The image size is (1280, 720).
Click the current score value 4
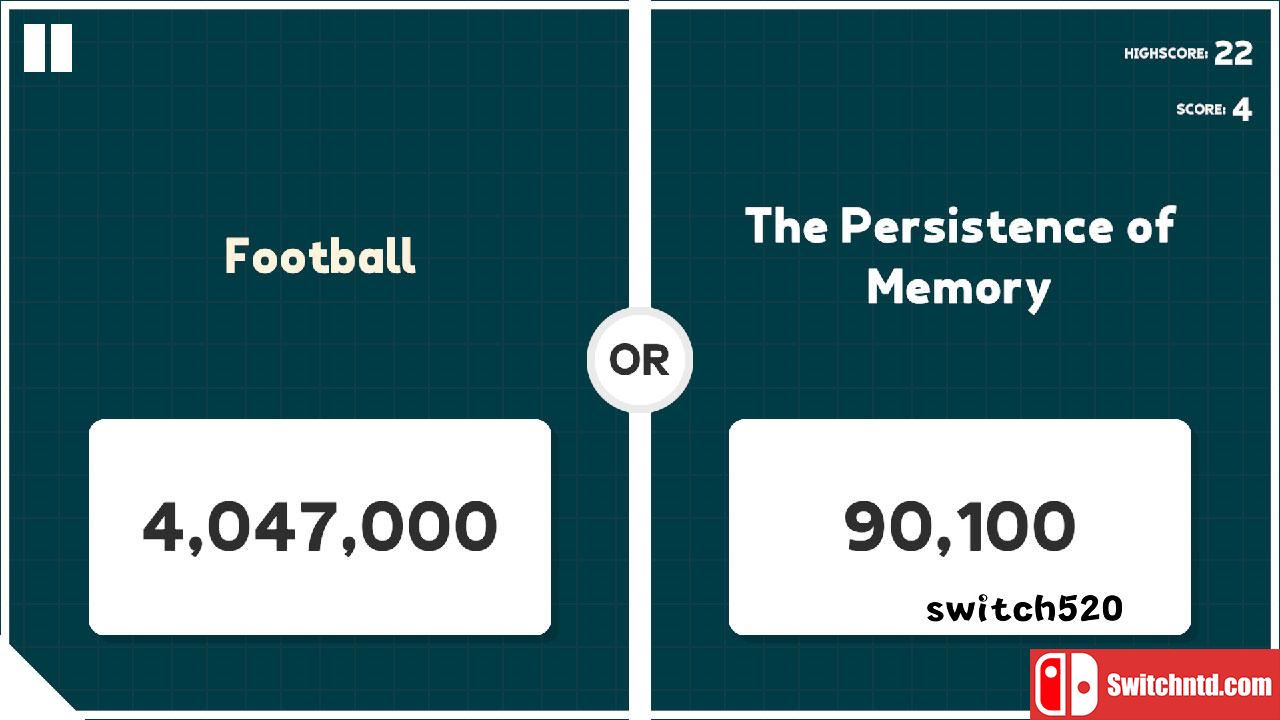click(1242, 109)
